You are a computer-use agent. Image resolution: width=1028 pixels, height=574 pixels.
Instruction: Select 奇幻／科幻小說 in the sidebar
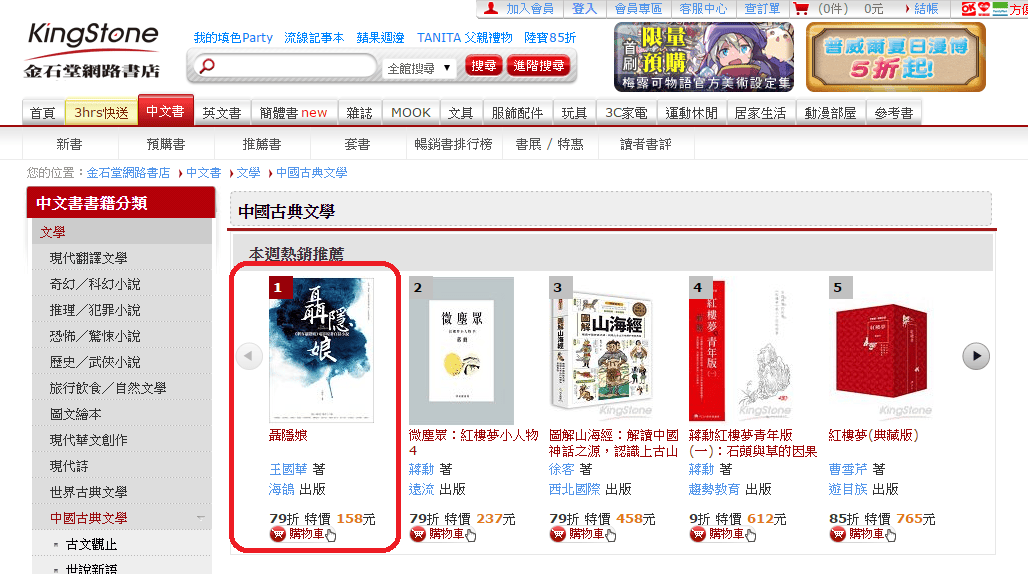tap(95, 284)
